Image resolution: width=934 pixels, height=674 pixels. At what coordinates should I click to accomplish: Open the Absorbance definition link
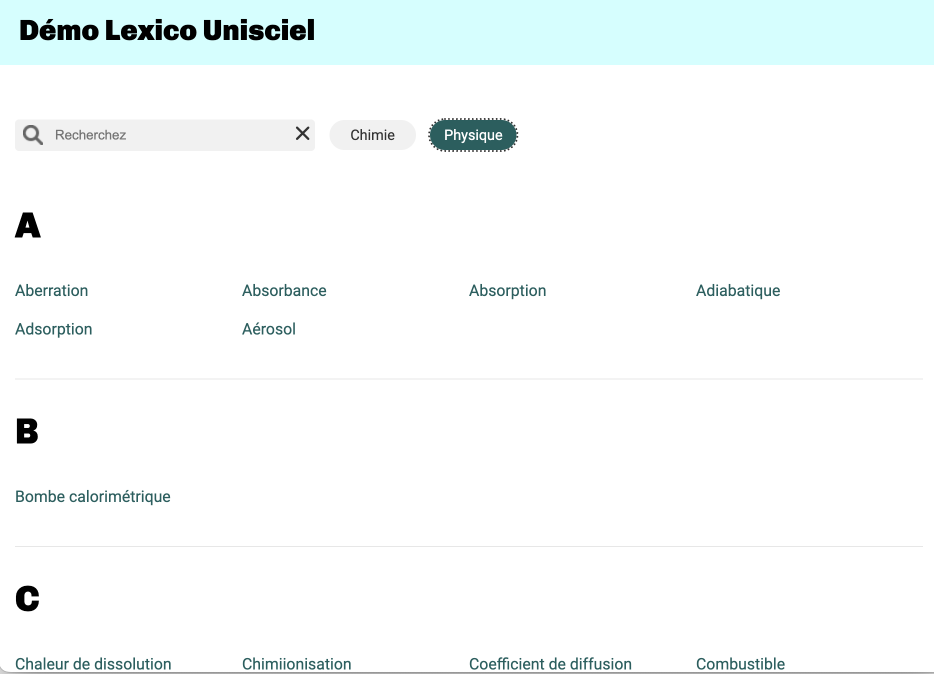284,291
